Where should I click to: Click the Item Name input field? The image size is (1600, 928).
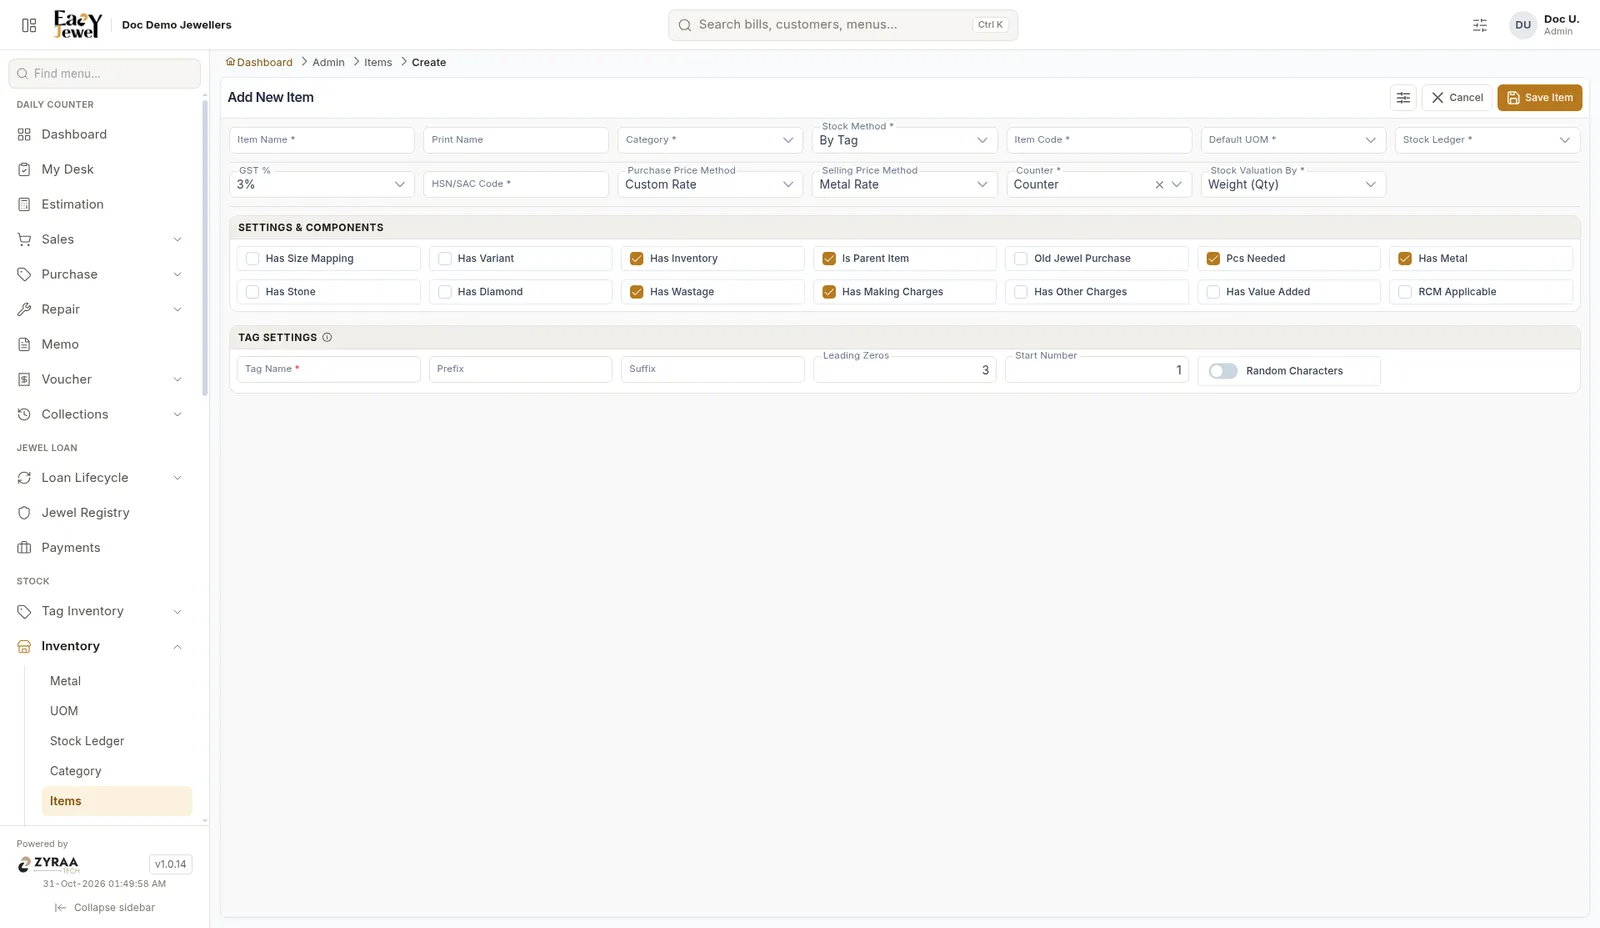[x=322, y=140]
